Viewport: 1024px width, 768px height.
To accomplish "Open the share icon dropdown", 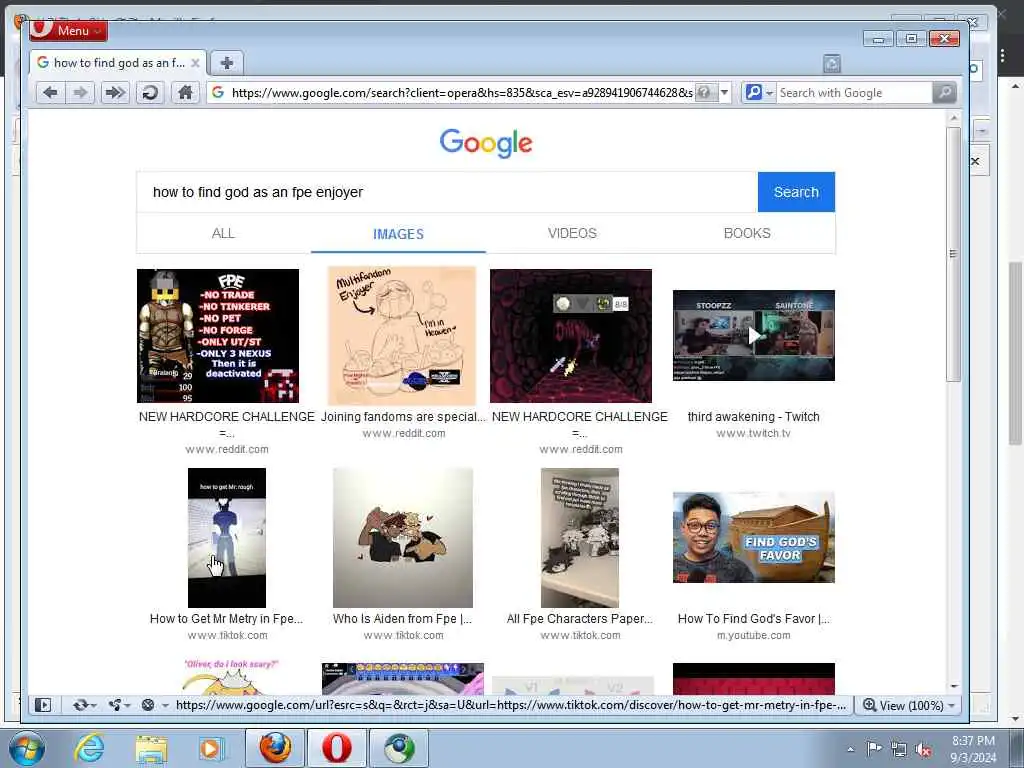I will click(x=120, y=705).
